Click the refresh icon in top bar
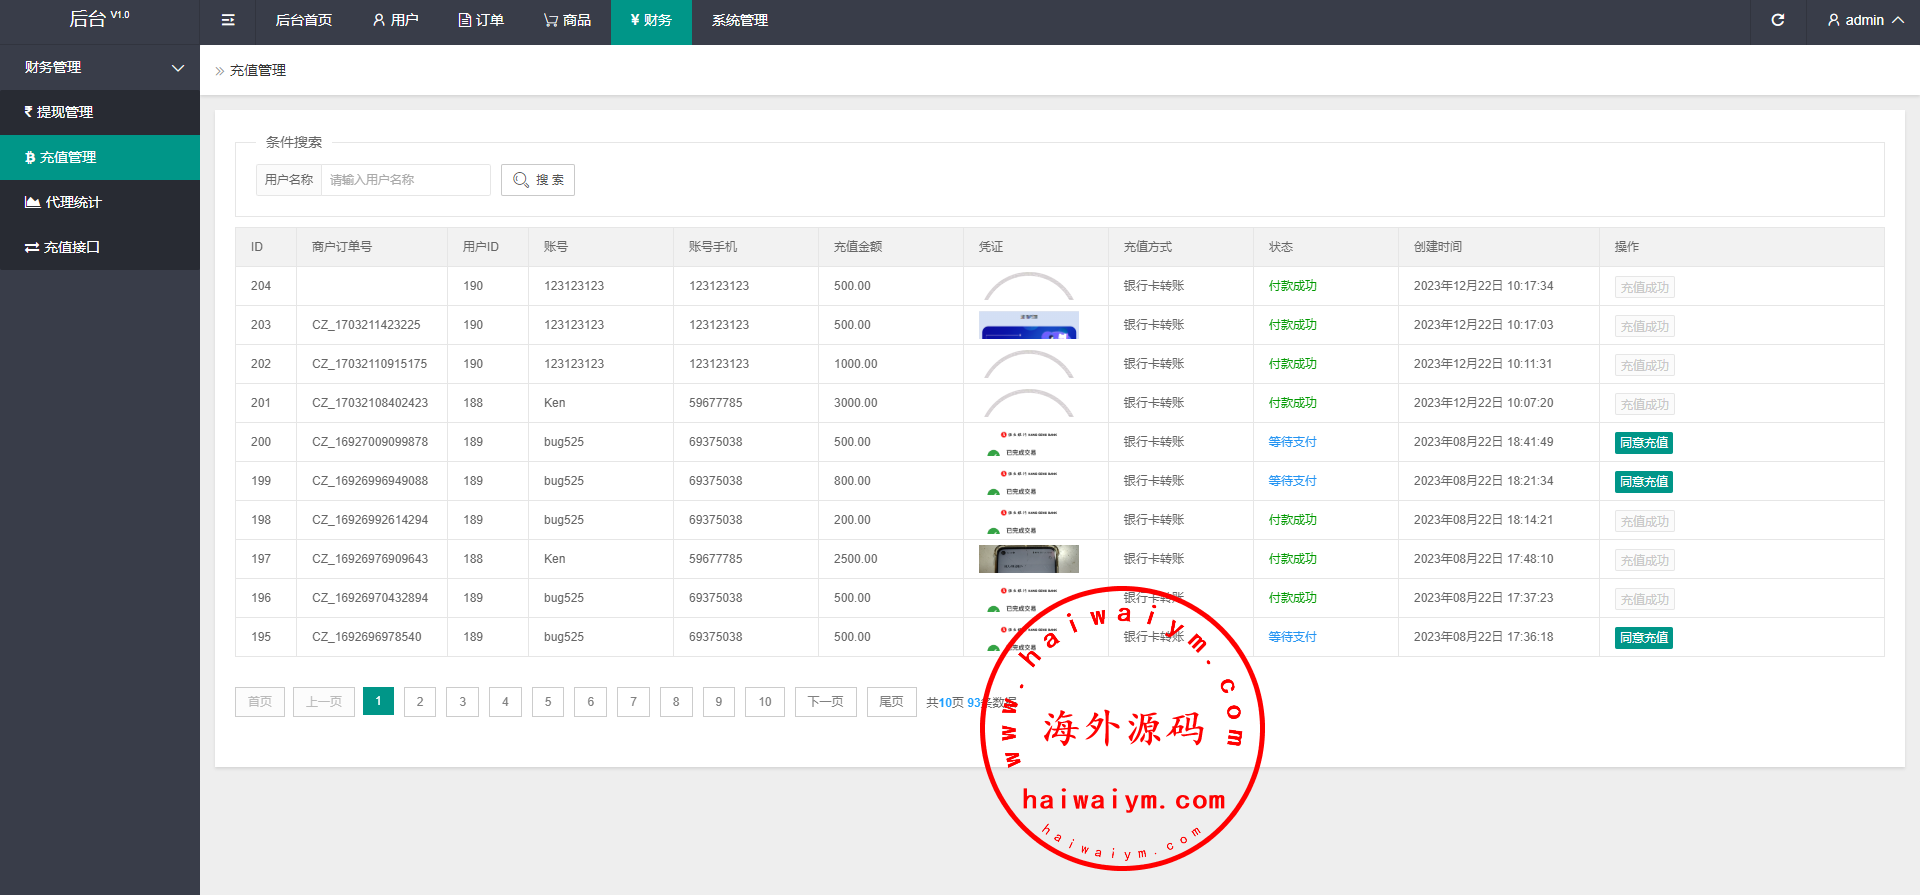Image resolution: width=1920 pixels, height=895 pixels. (x=1777, y=20)
